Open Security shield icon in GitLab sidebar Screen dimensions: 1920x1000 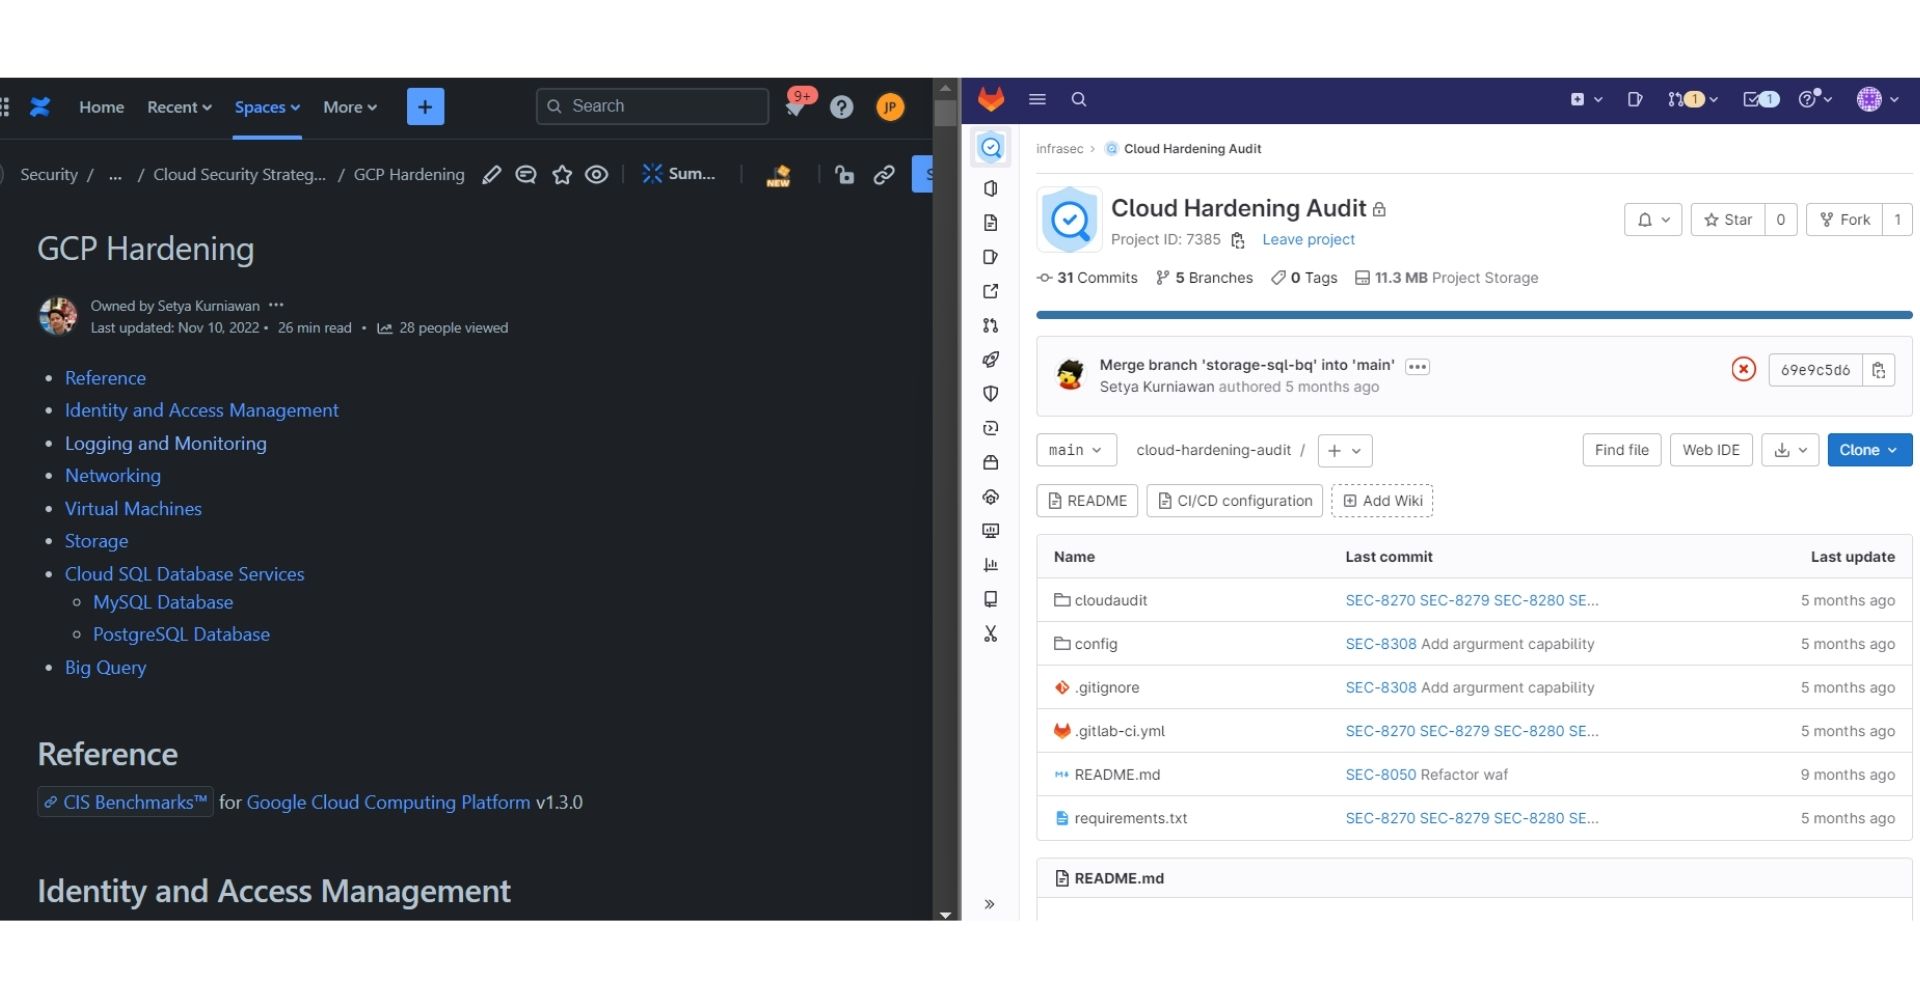[x=991, y=394]
